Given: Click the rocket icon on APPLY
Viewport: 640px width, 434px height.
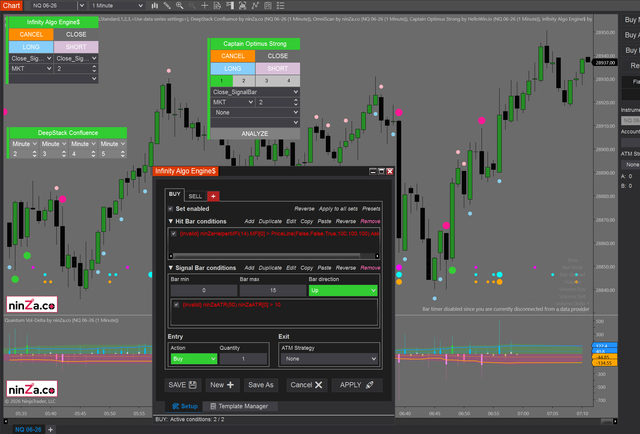Looking at the screenshot, I should pos(369,385).
